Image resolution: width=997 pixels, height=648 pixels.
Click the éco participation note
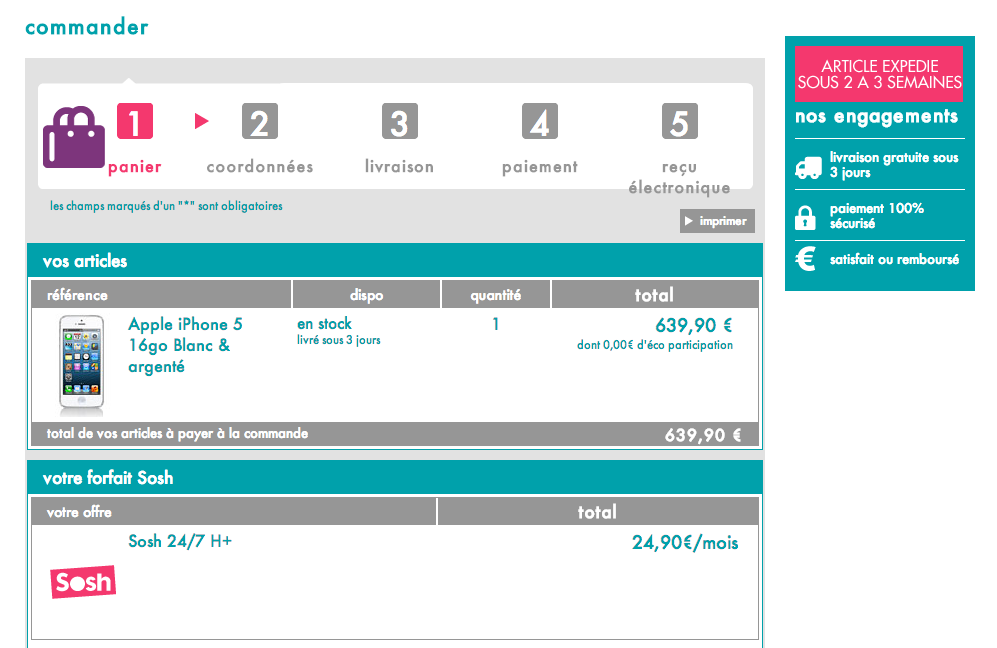coord(655,345)
